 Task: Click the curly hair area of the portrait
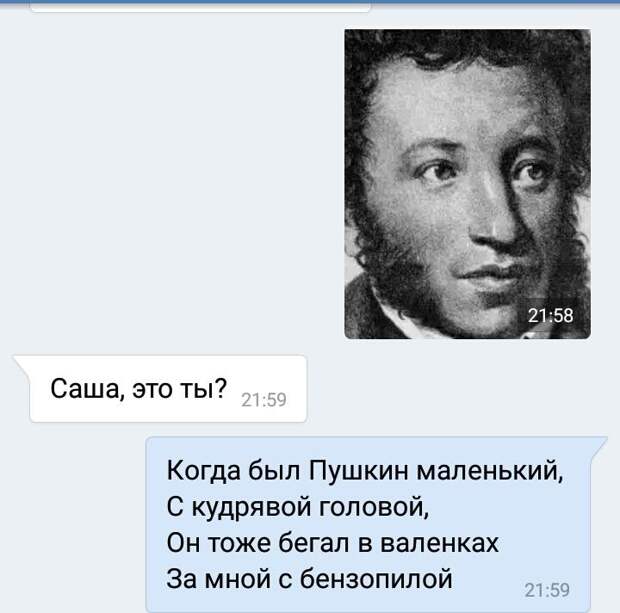click(467, 49)
